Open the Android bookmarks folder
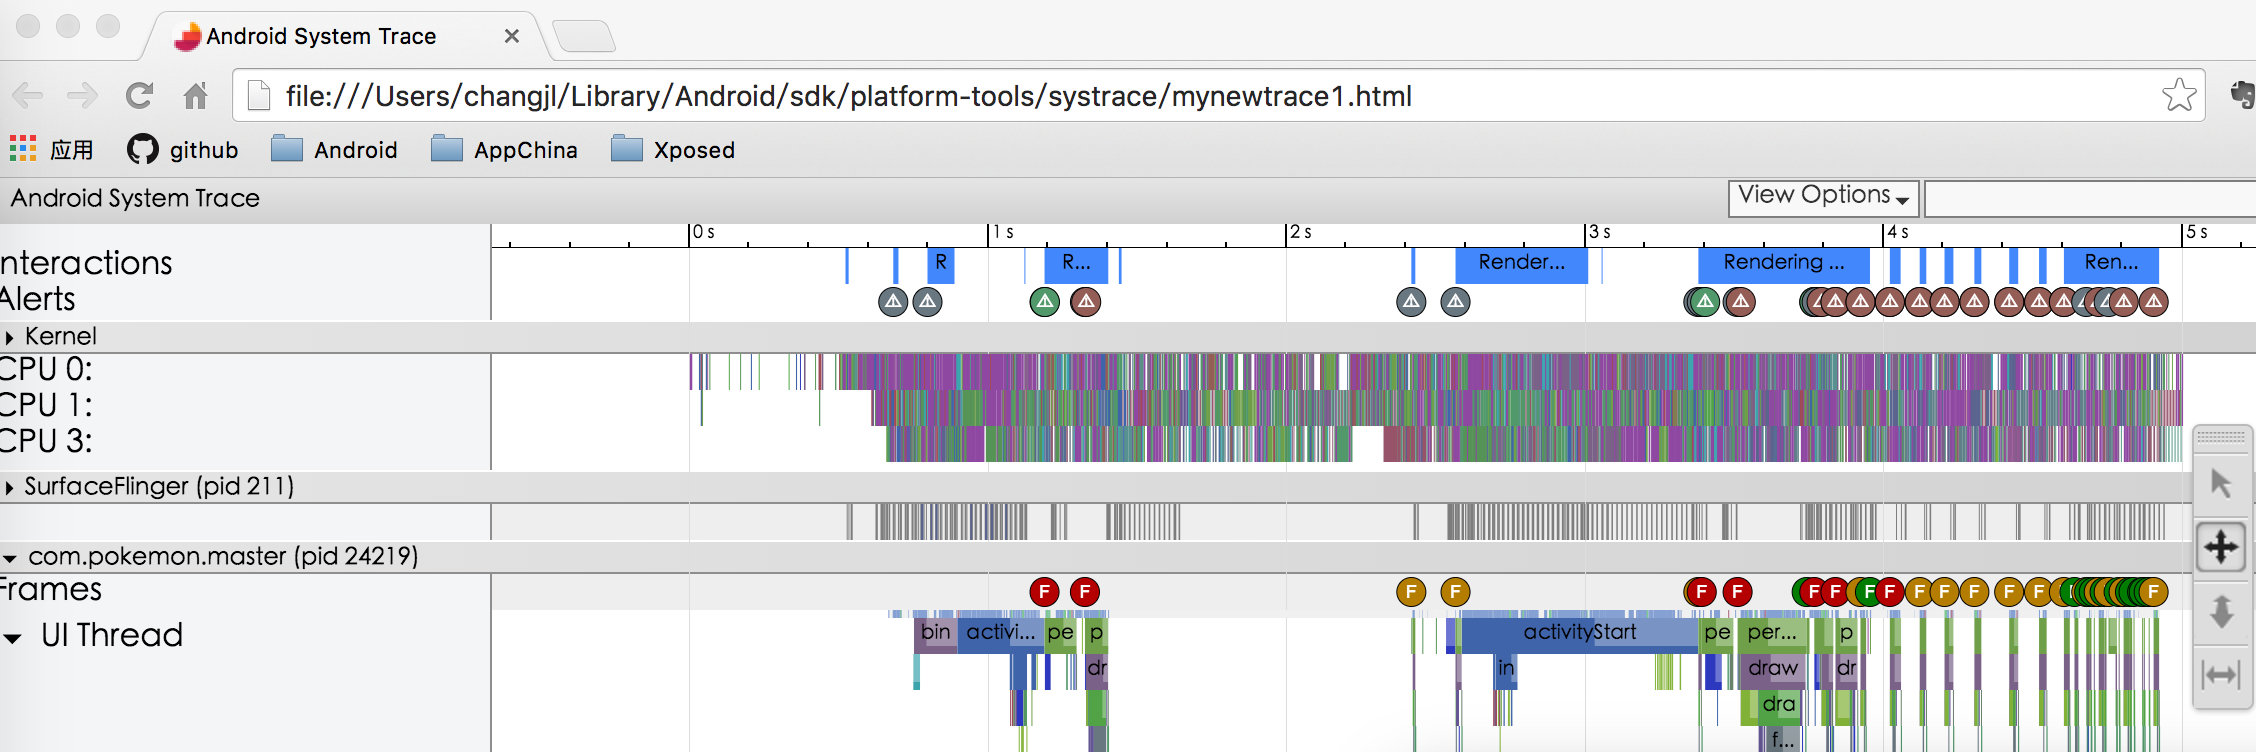The height and width of the screenshot is (752, 2256). click(334, 150)
